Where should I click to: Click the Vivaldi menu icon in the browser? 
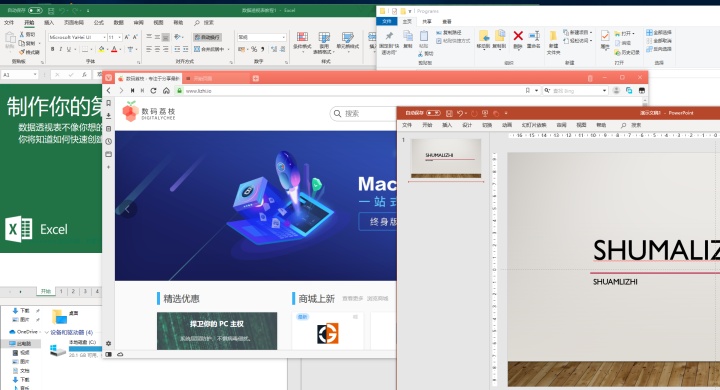pyautogui.click(x=108, y=78)
